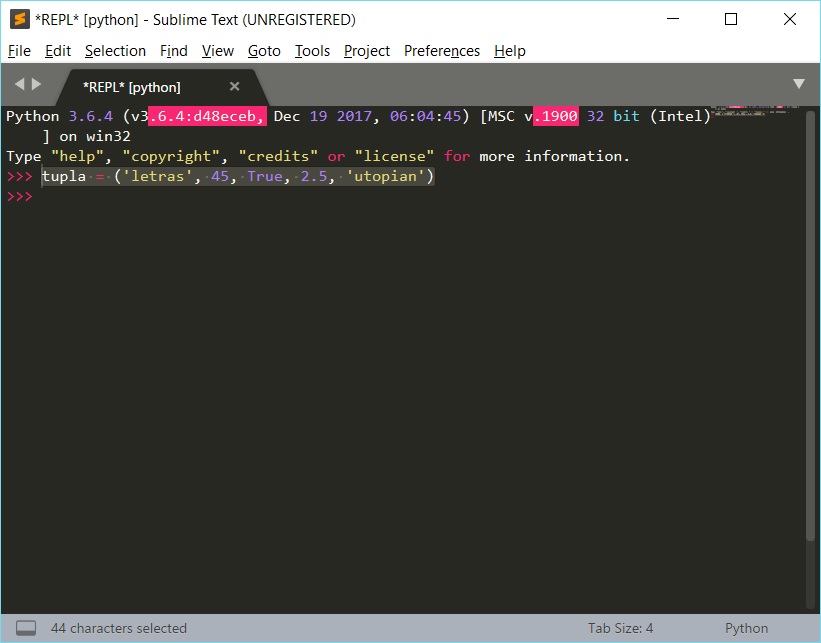Image resolution: width=821 pixels, height=643 pixels.
Task: Close the *REPL* [python] tab
Action: click(235, 86)
